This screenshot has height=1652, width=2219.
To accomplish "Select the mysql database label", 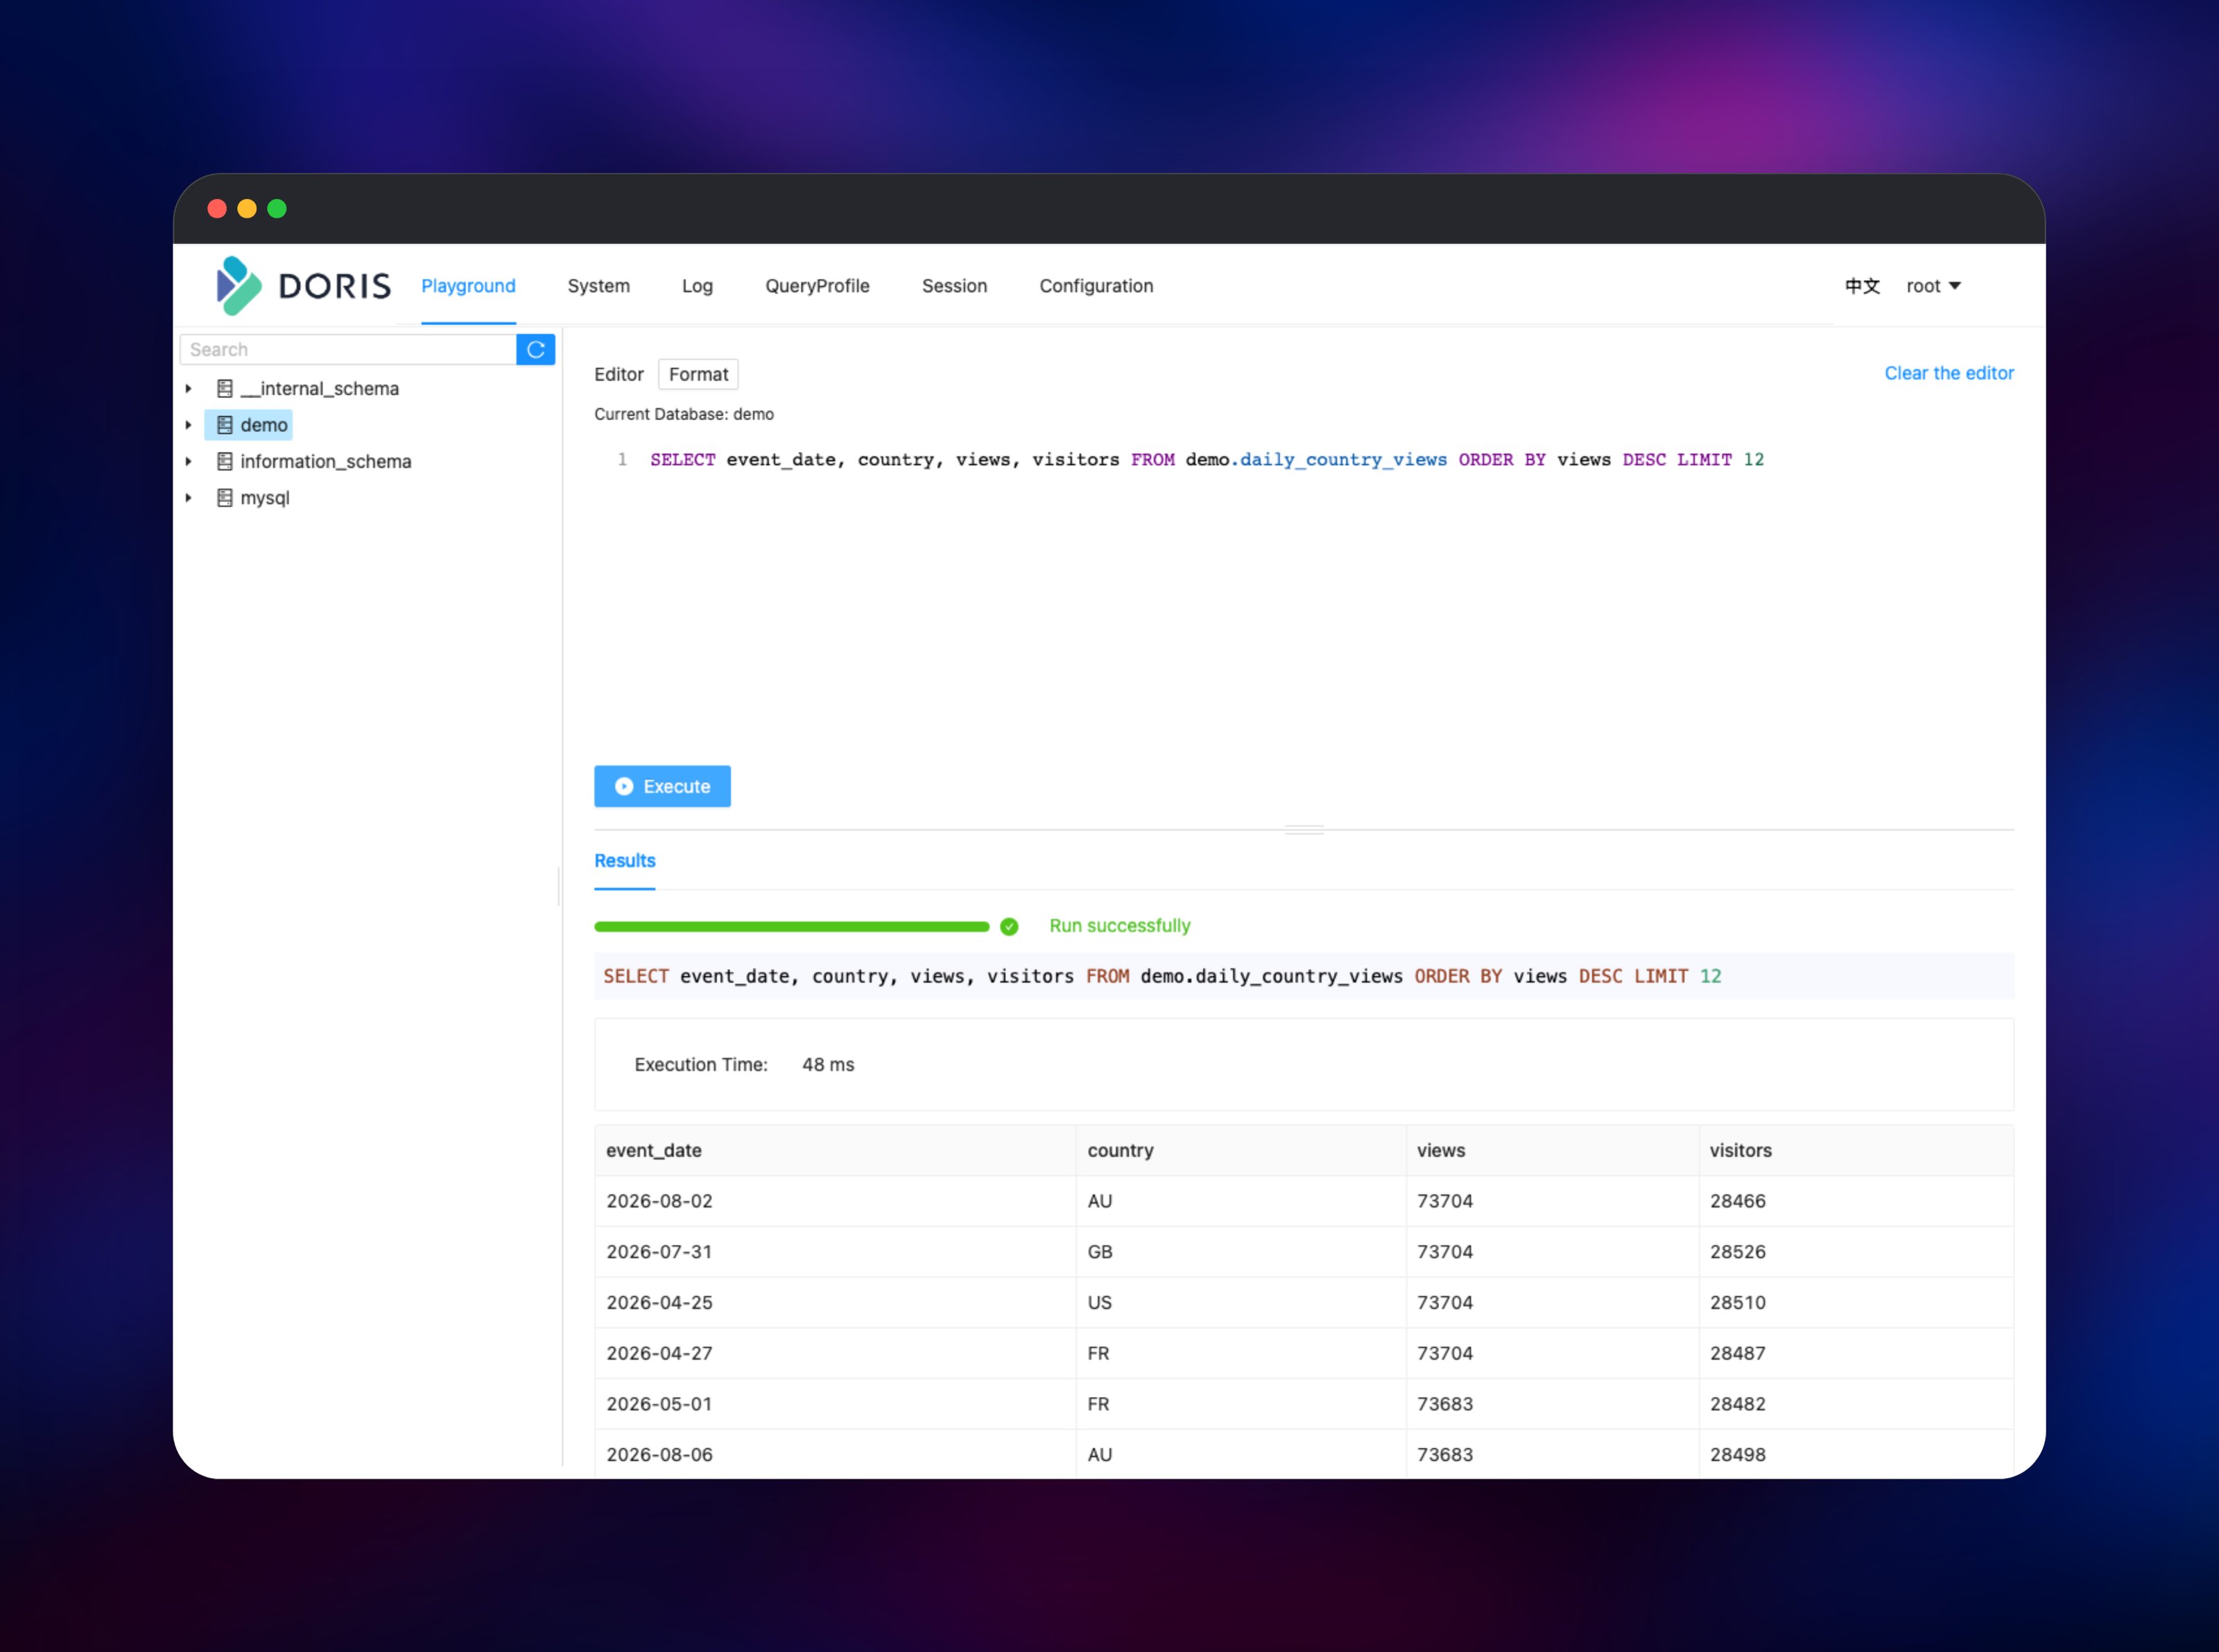I will point(265,498).
